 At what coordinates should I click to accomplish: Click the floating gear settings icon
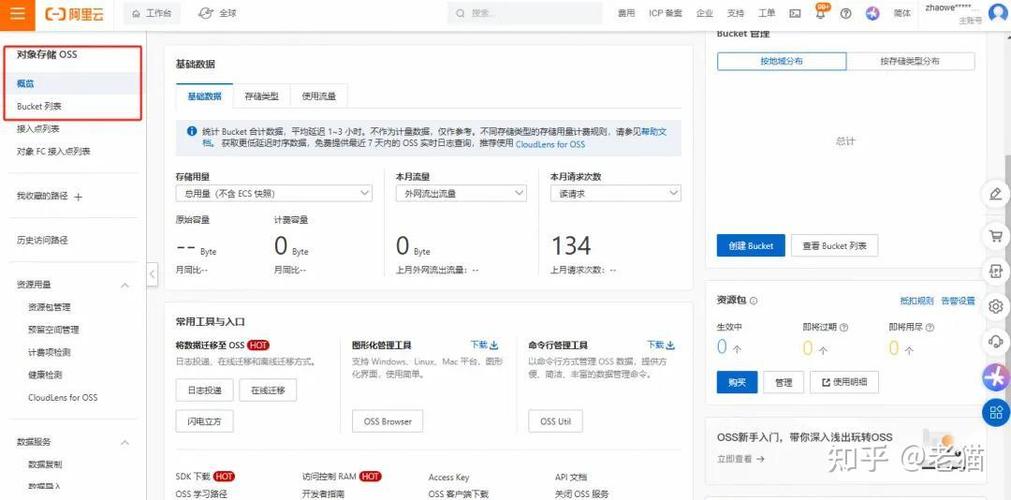[996, 306]
